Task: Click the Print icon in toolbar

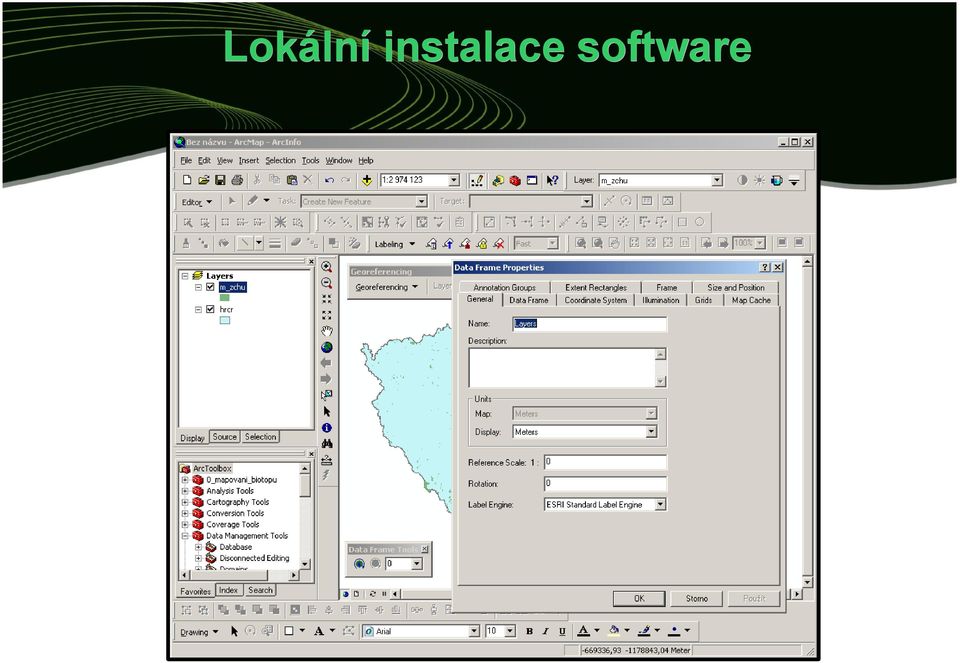Action: click(237, 180)
